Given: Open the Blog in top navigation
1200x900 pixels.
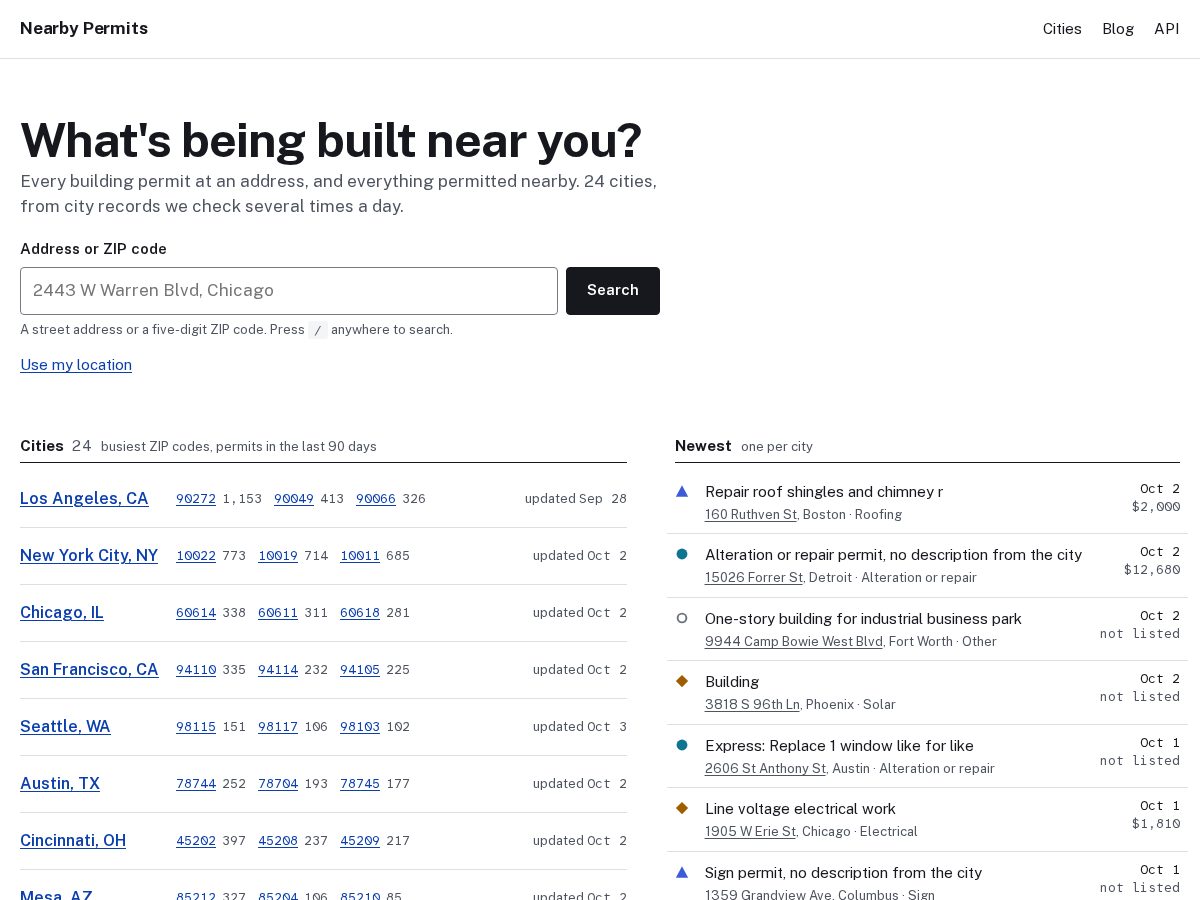Looking at the screenshot, I should [x=1118, y=29].
